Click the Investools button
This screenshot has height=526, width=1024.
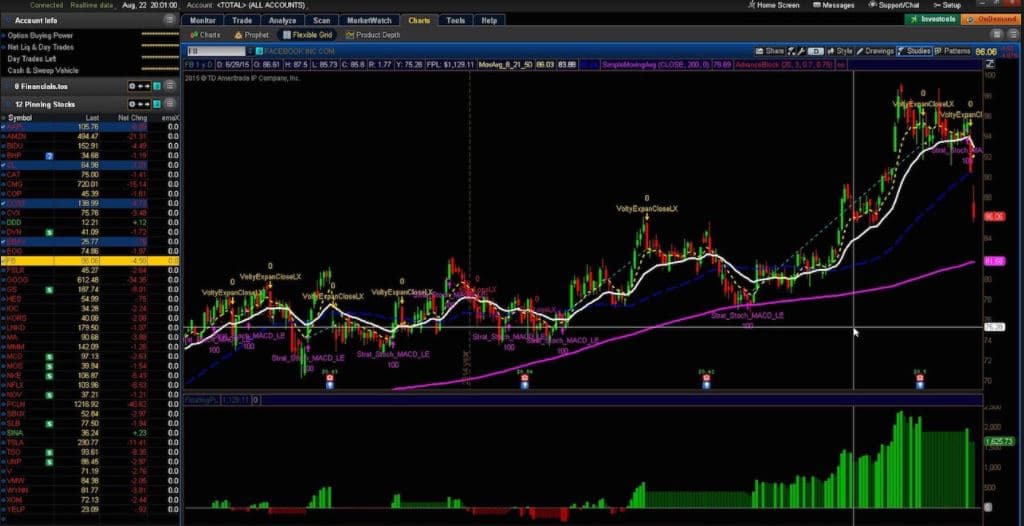pyautogui.click(x=933, y=20)
